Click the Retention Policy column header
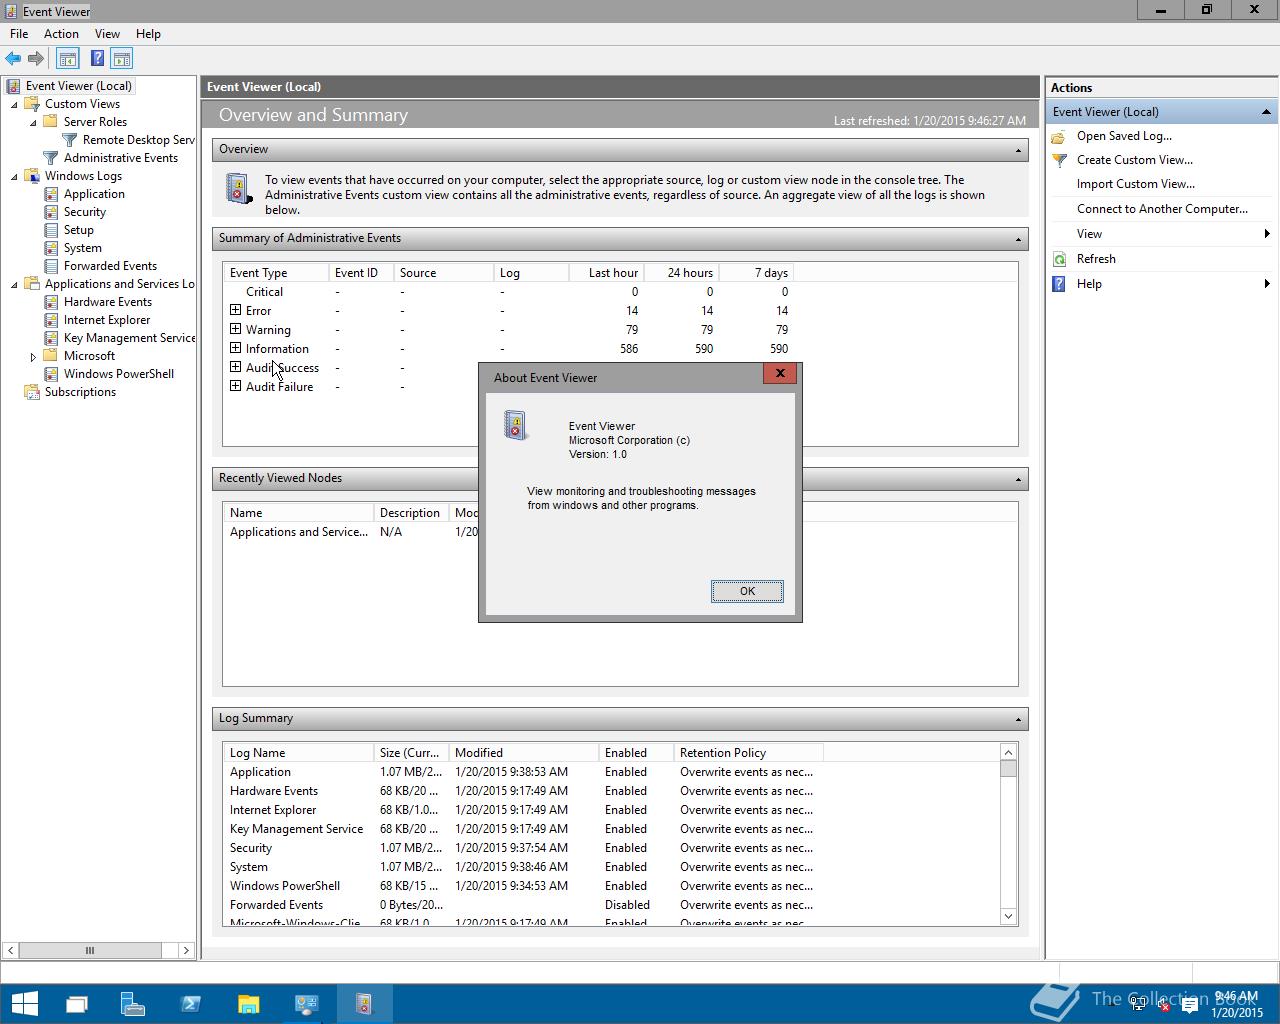 coord(748,753)
